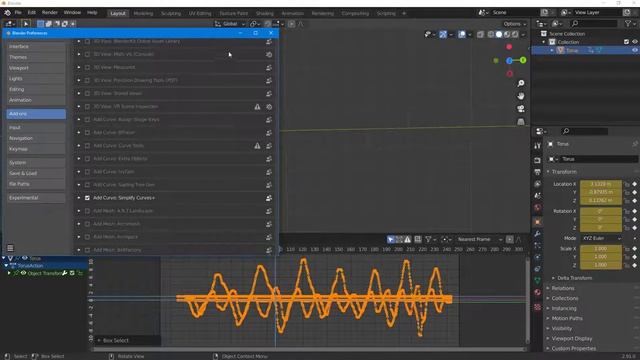Select material preview shading icon

[507, 34]
